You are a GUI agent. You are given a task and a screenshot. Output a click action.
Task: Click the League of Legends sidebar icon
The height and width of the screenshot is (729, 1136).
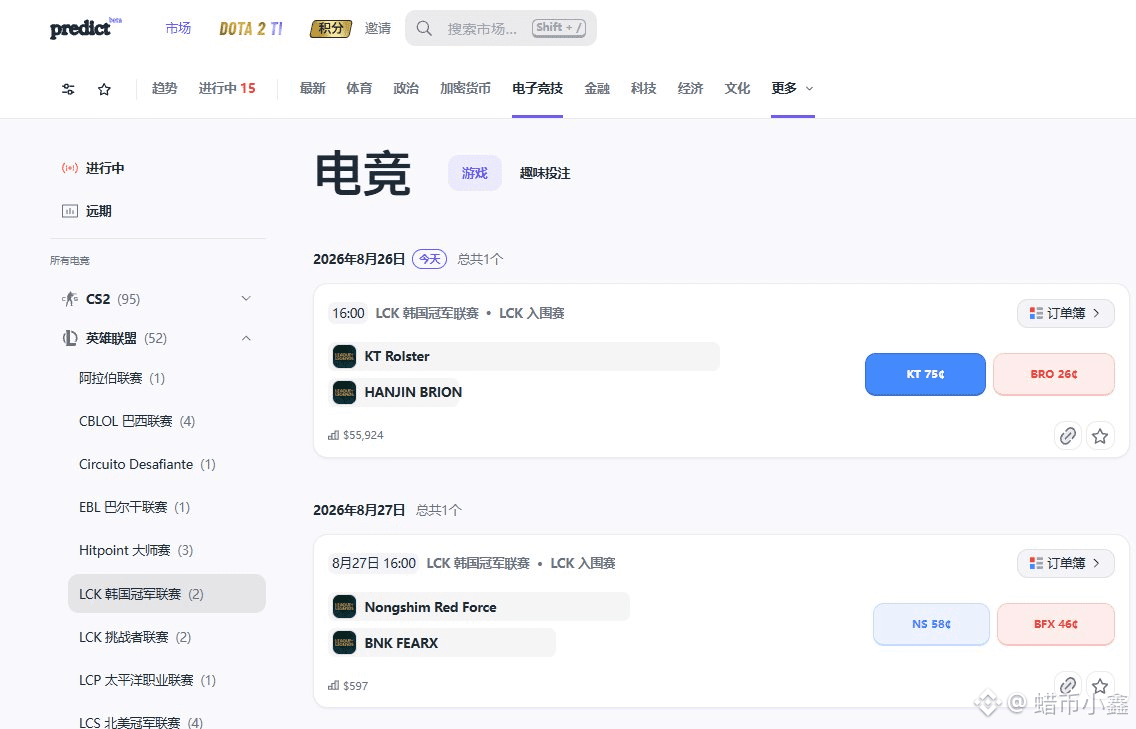(70, 338)
